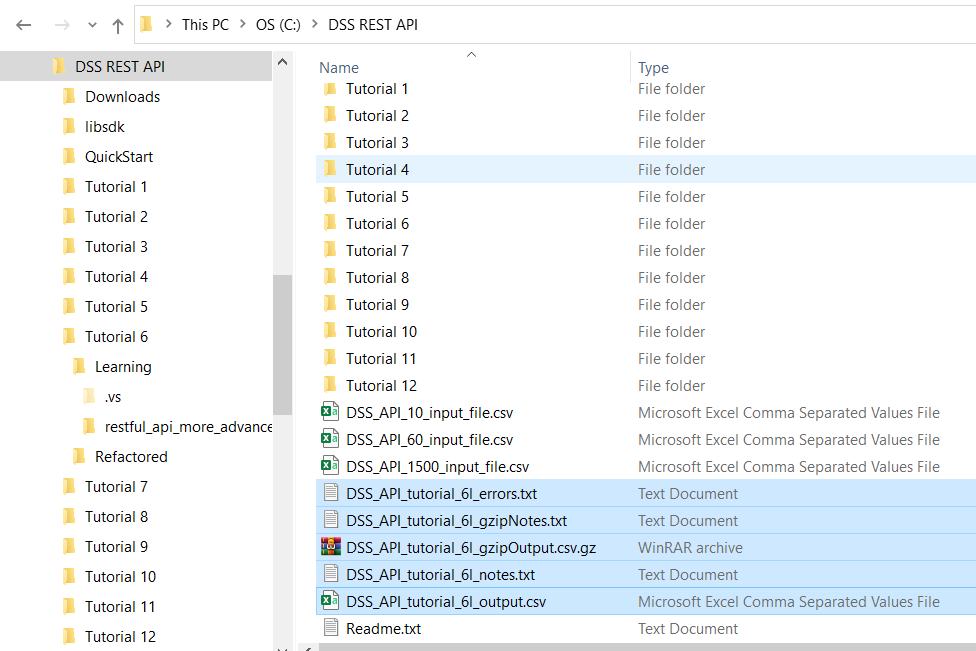The height and width of the screenshot is (651, 976).
Task: Sort by Name column header
Action: pos(339,68)
